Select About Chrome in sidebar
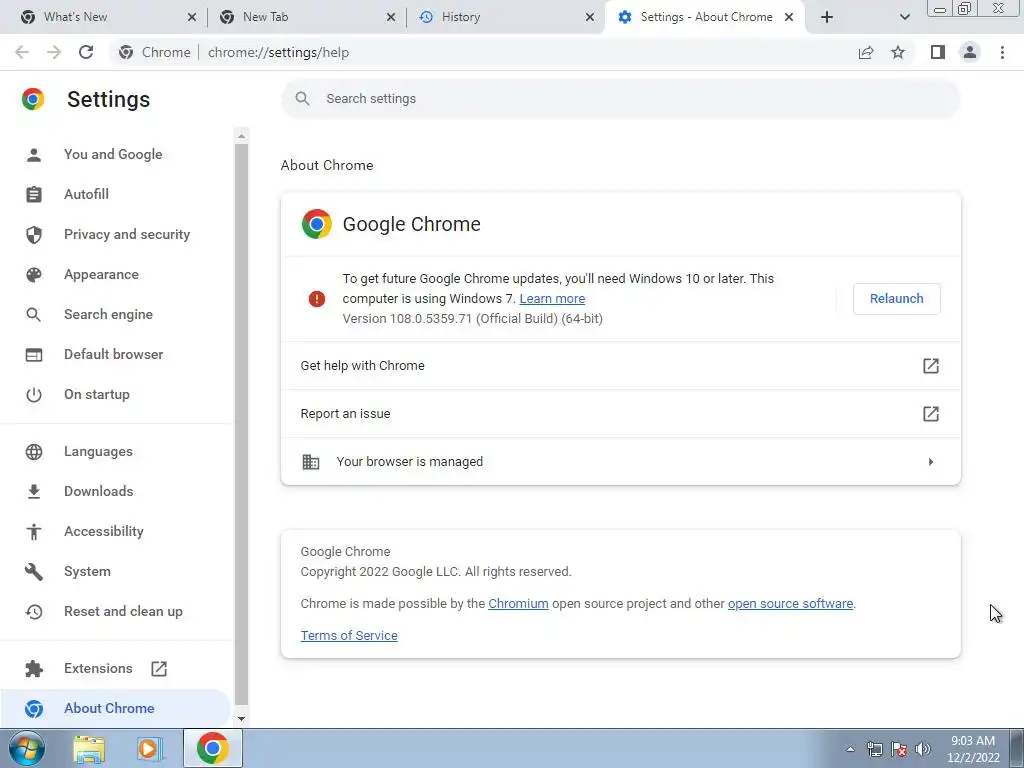The width and height of the screenshot is (1024, 768). coord(116,709)
